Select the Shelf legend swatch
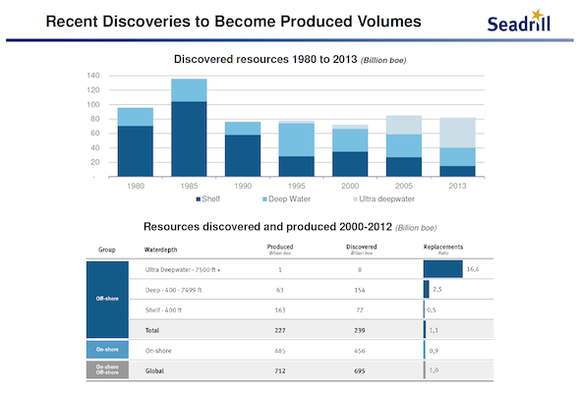This screenshot has height=394, width=580. pos(198,199)
